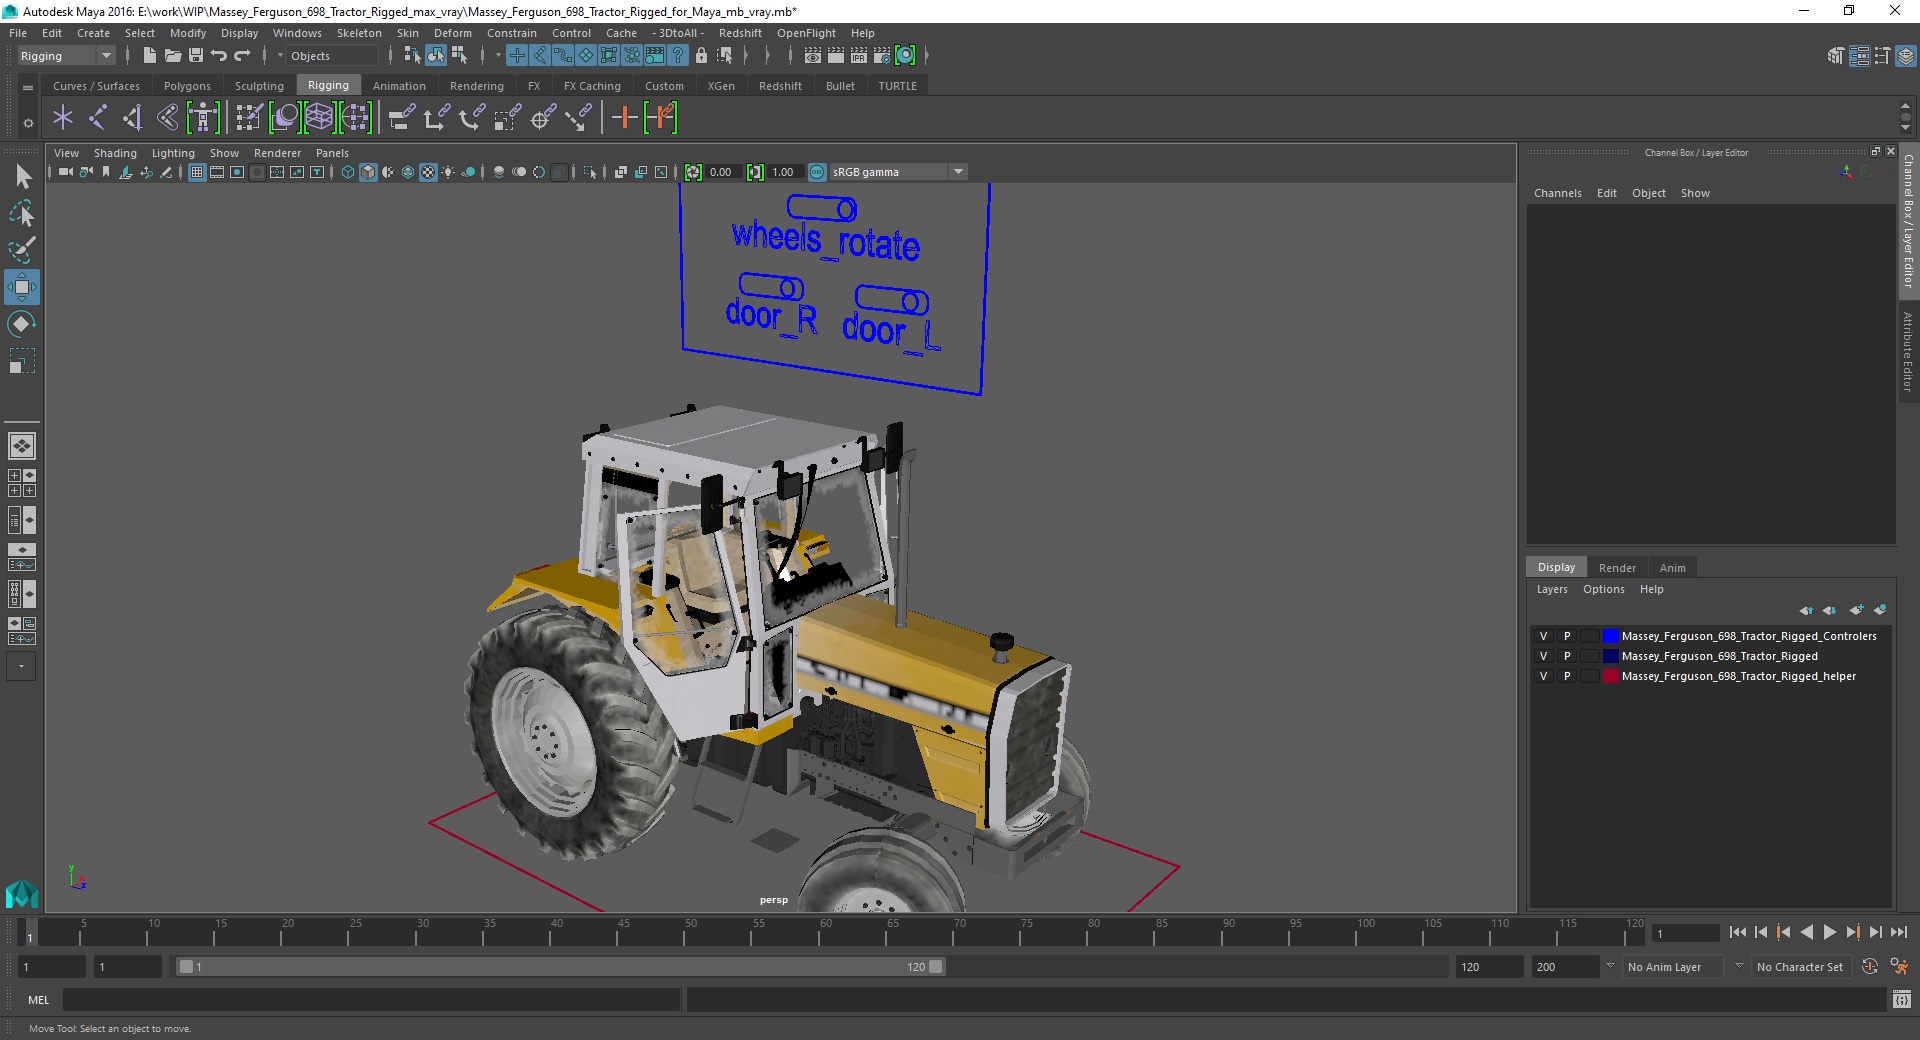Click the Shading viewport panel menu
This screenshot has height=1040, width=1920.
[x=115, y=153]
